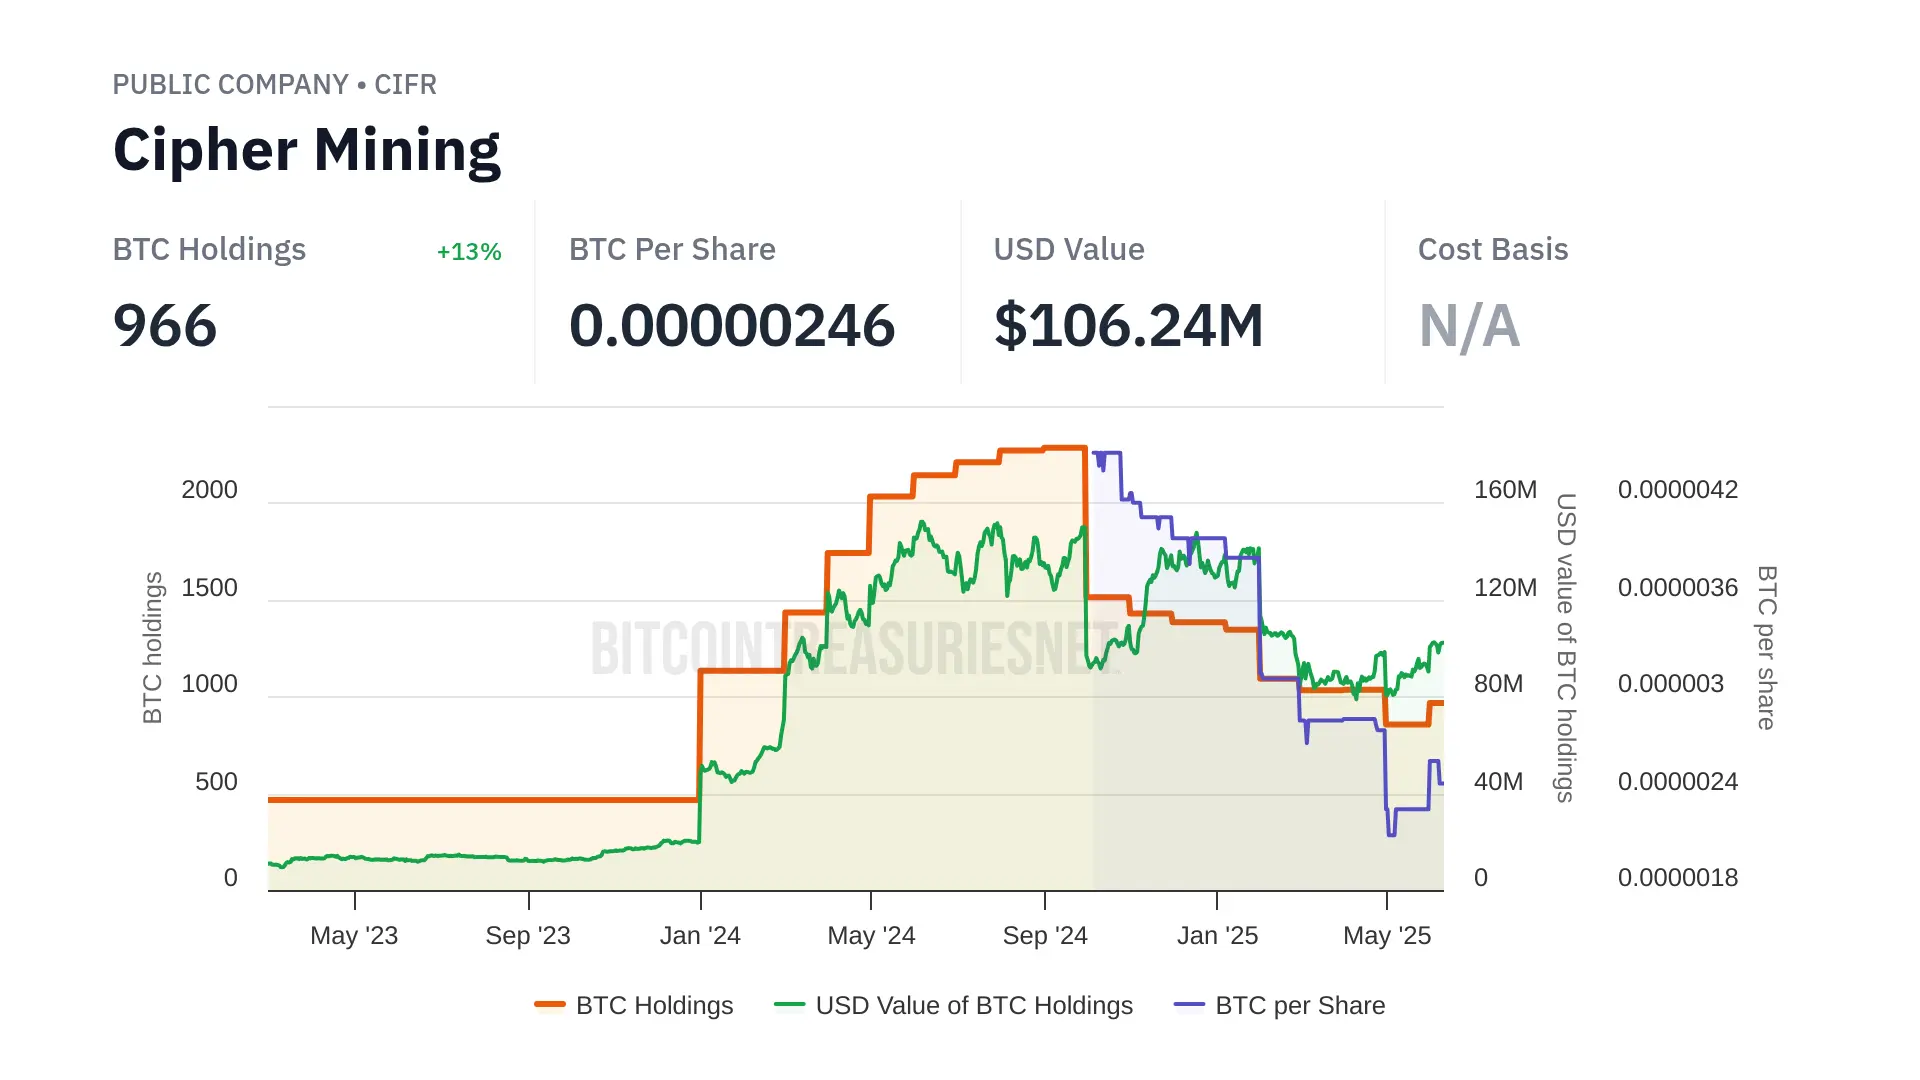Click the BTC holdings left axis title
The height and width of the screenshot is (1080, 1920).
pyautogui.click(x=152, y=648)
